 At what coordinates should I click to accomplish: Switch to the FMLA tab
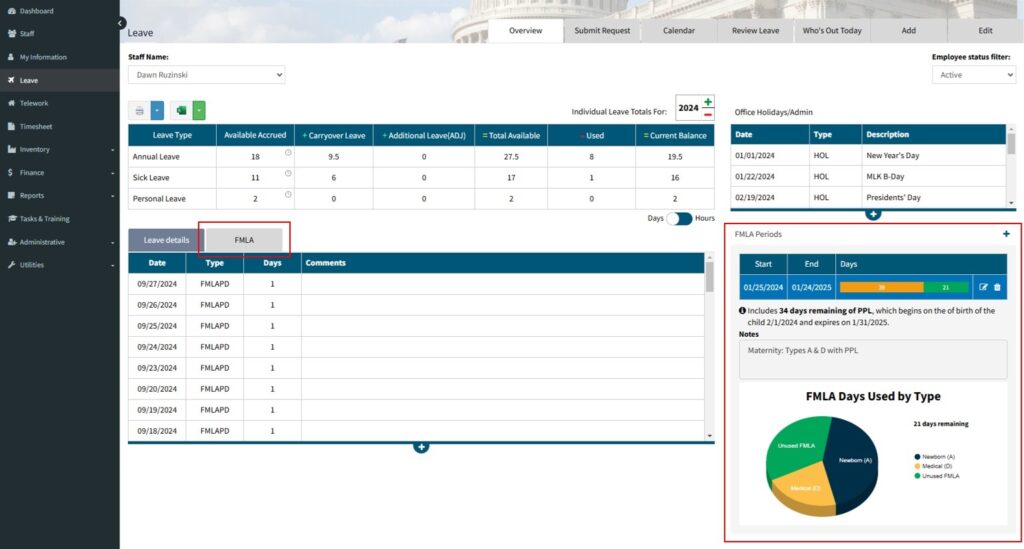(x=244, y=240)
